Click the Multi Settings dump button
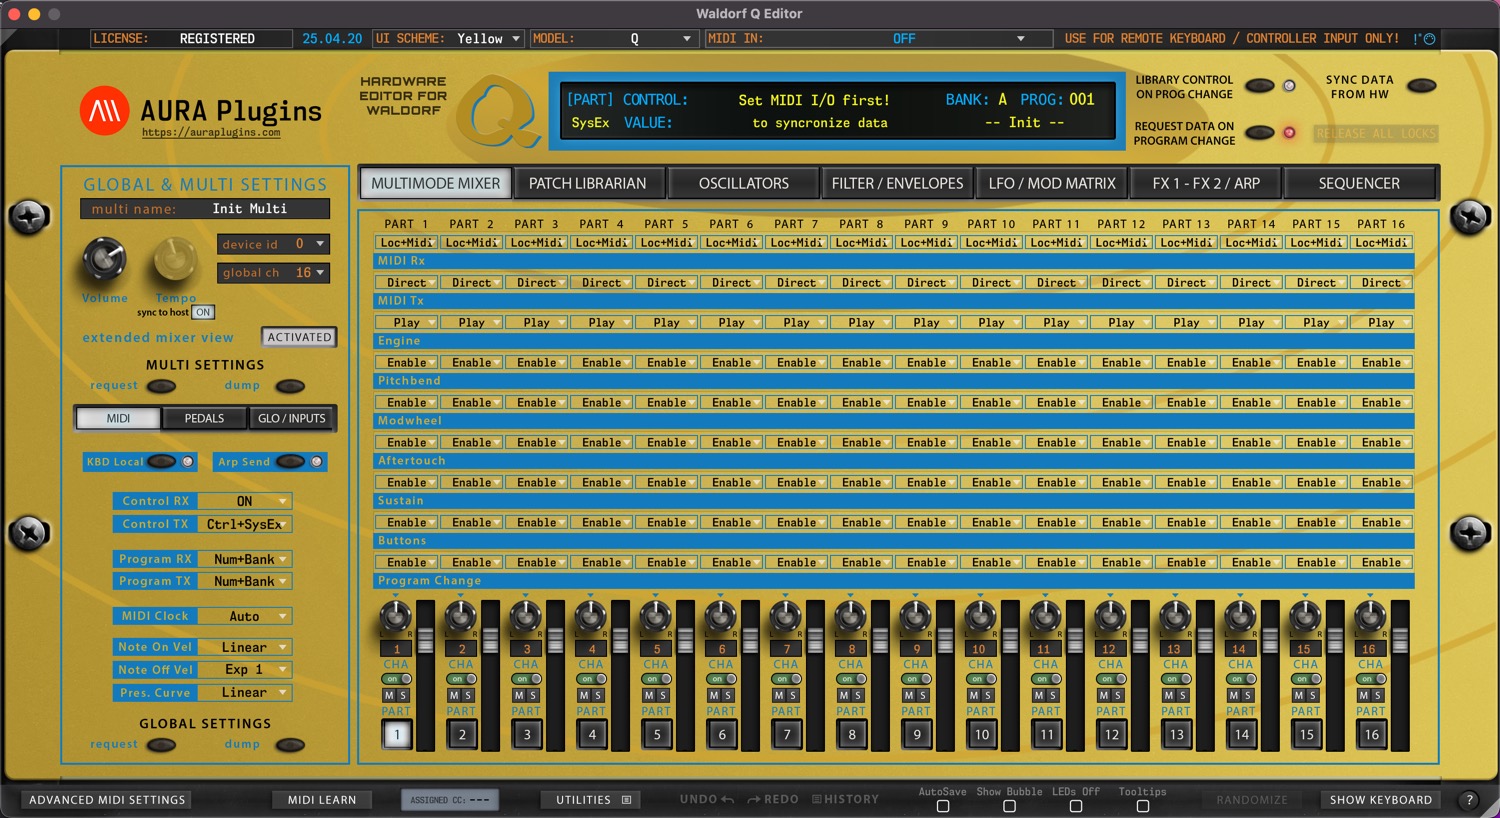 point(290,386)
